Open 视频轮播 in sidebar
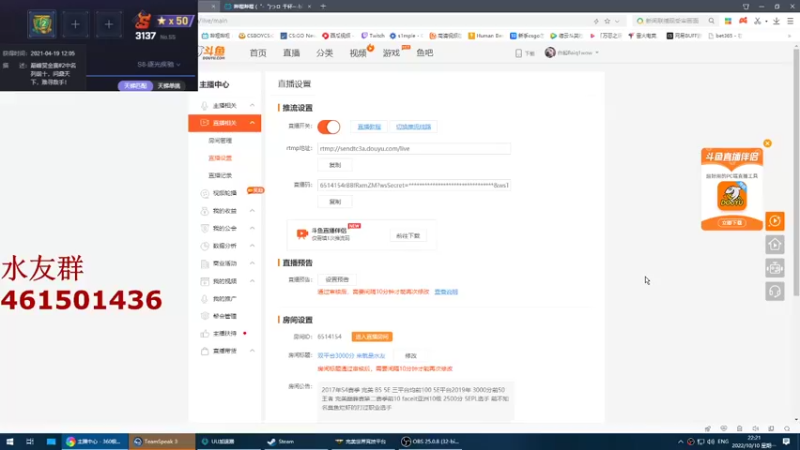 pos(224,193)
